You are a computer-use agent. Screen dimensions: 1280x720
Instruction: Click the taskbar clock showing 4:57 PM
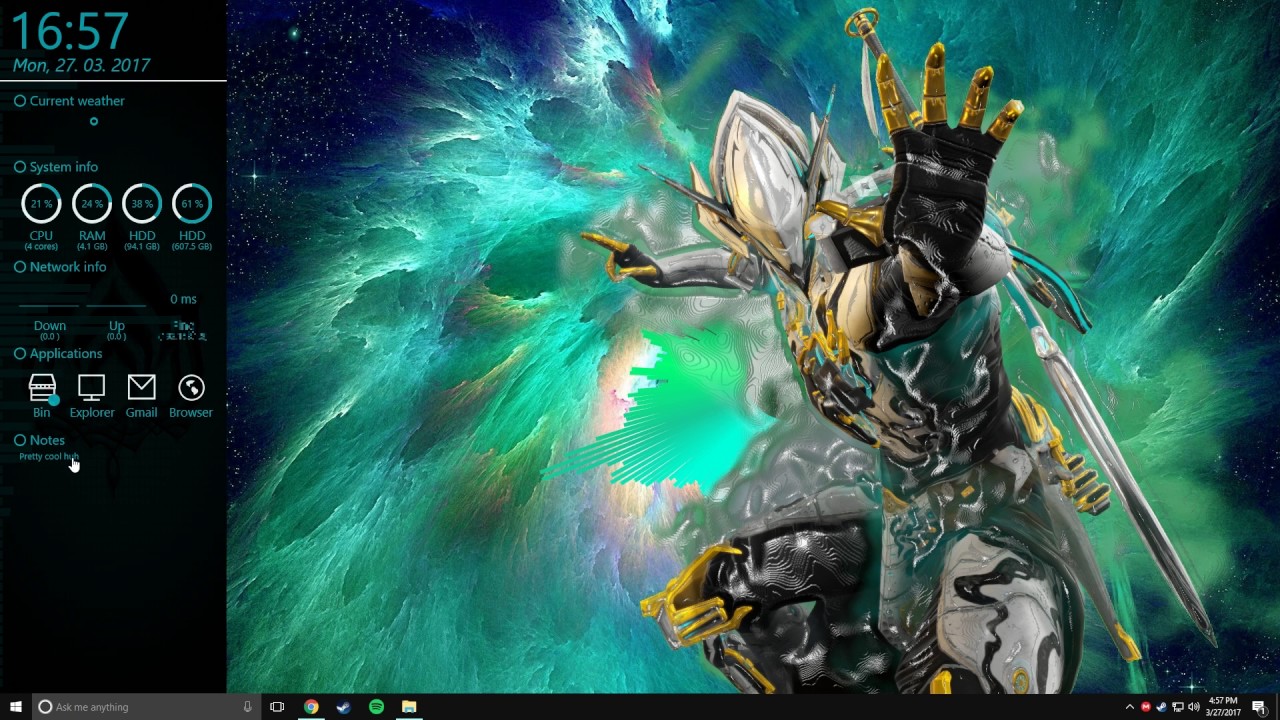tap(1223, 707)
